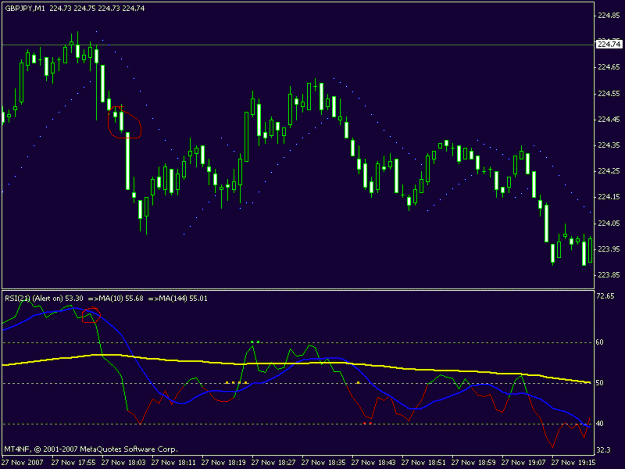Viewport: 625px width, 469px height.
Task: Click the 27 Nov 18:43 time label
Action: (x=373, y=463)
